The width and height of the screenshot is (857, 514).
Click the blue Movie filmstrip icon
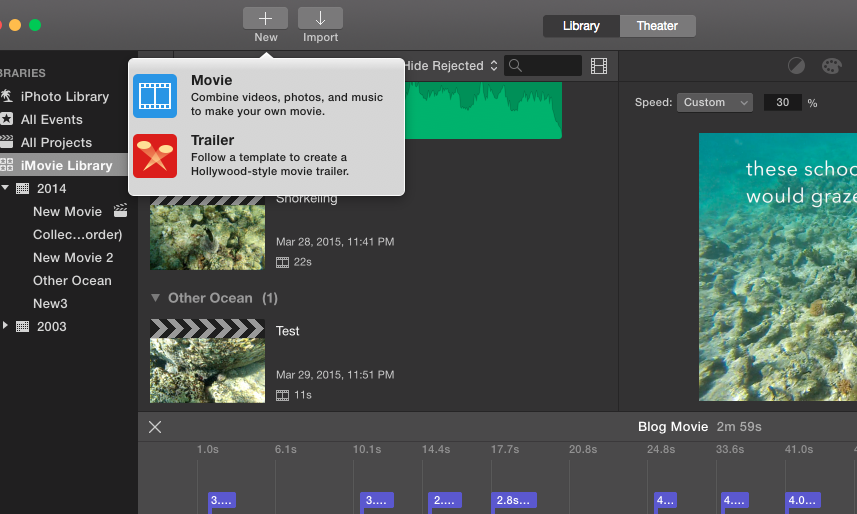pyautogui.click(x=155, y=96)
